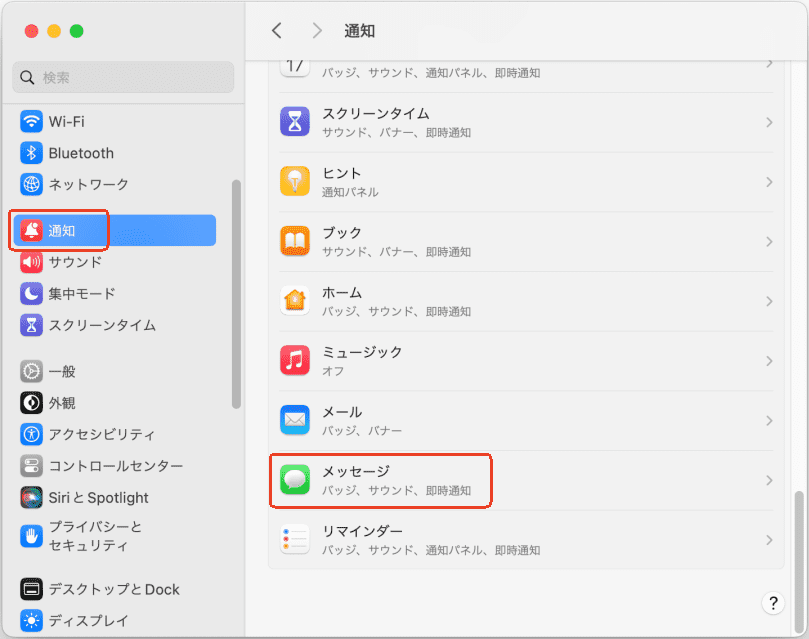This screenshot has width=809, height=639.
Task: Click the ネットワーク globe icon
Action: point(31,184)
